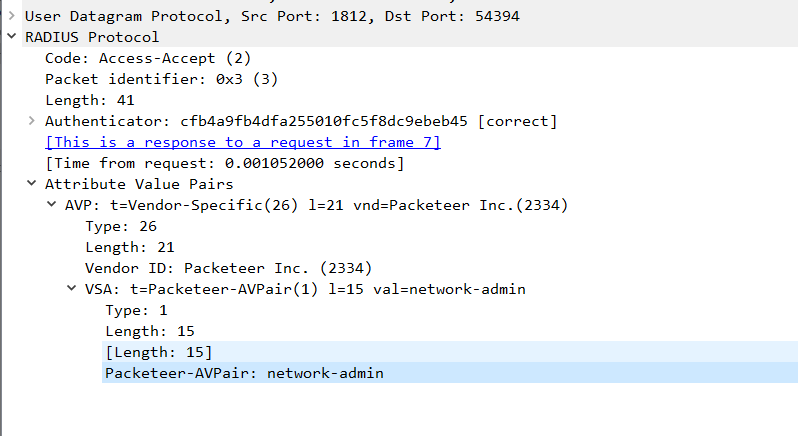Image resolution: width=798 pixels, height=436 pixels.
Task: Select the Code: Access-Accept (2) row
Action: pos(134,58)
